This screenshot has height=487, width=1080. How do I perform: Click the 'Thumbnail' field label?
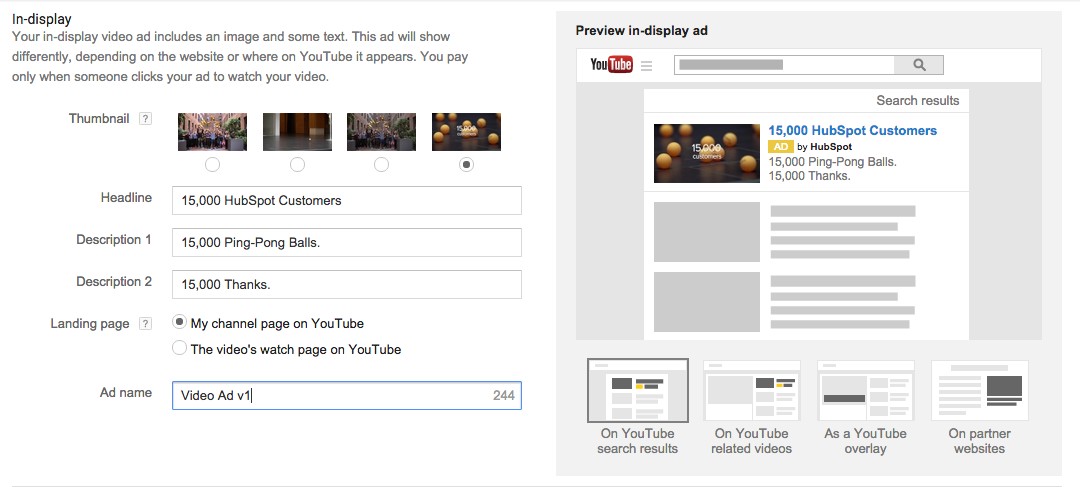pyautogui.click(x=99, y=118)
